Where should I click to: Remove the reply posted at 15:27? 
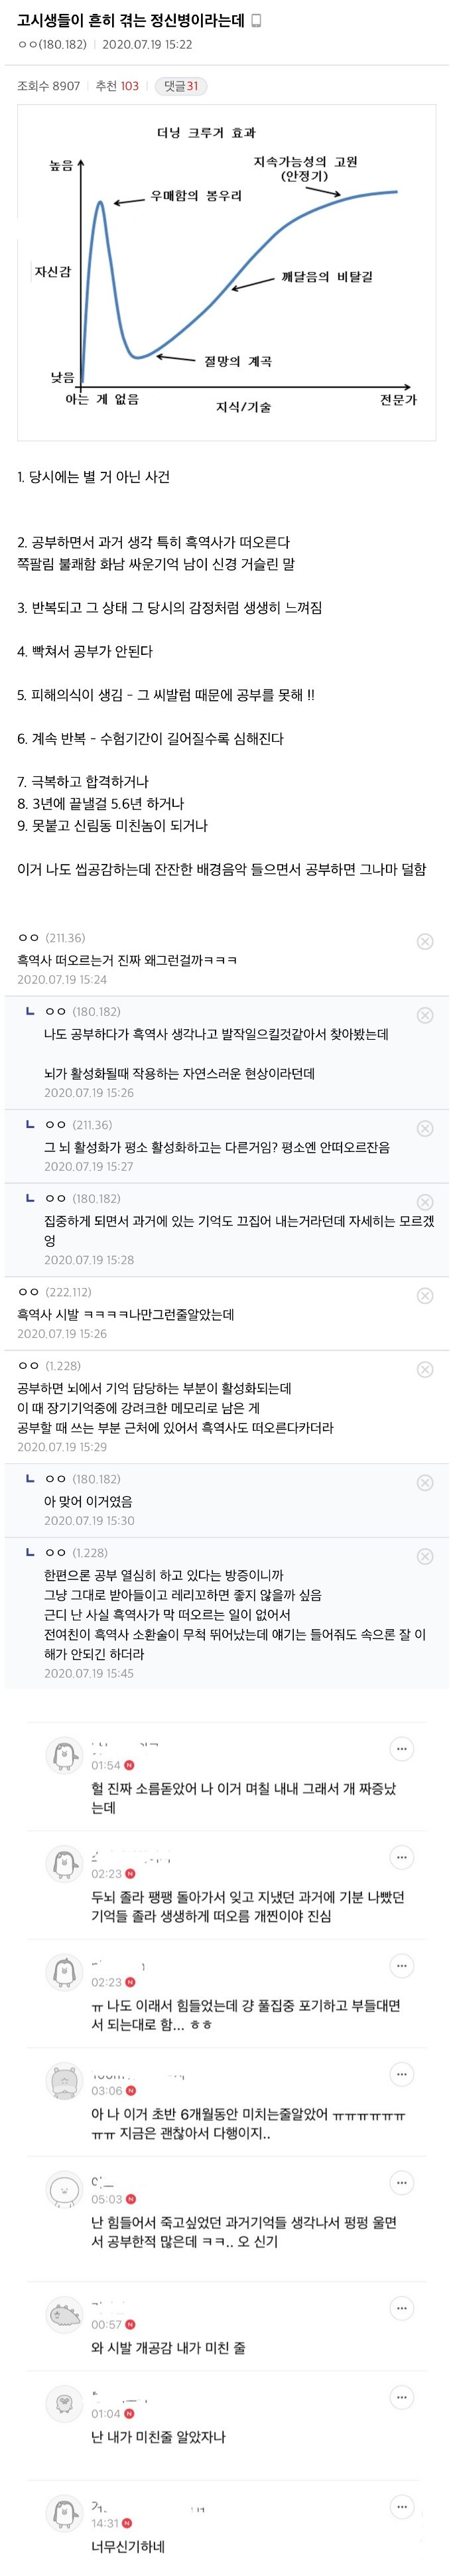click(424, 1128)
